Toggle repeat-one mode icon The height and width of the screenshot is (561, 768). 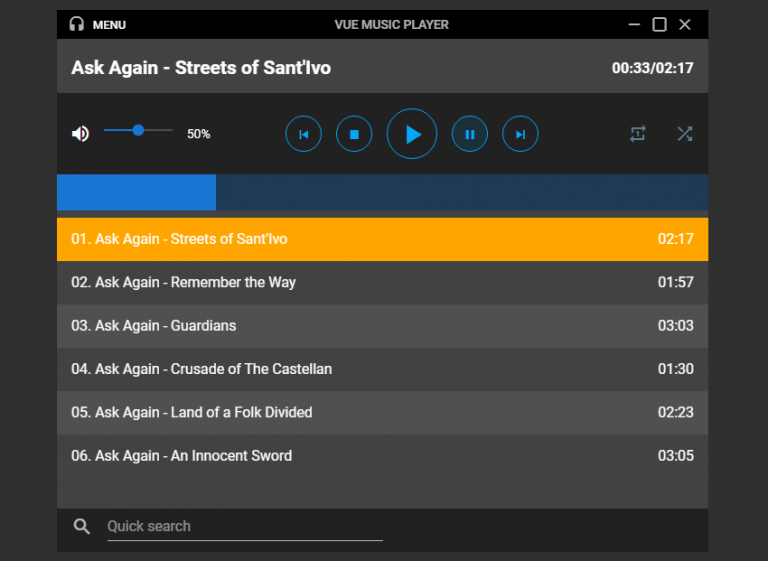638,134
